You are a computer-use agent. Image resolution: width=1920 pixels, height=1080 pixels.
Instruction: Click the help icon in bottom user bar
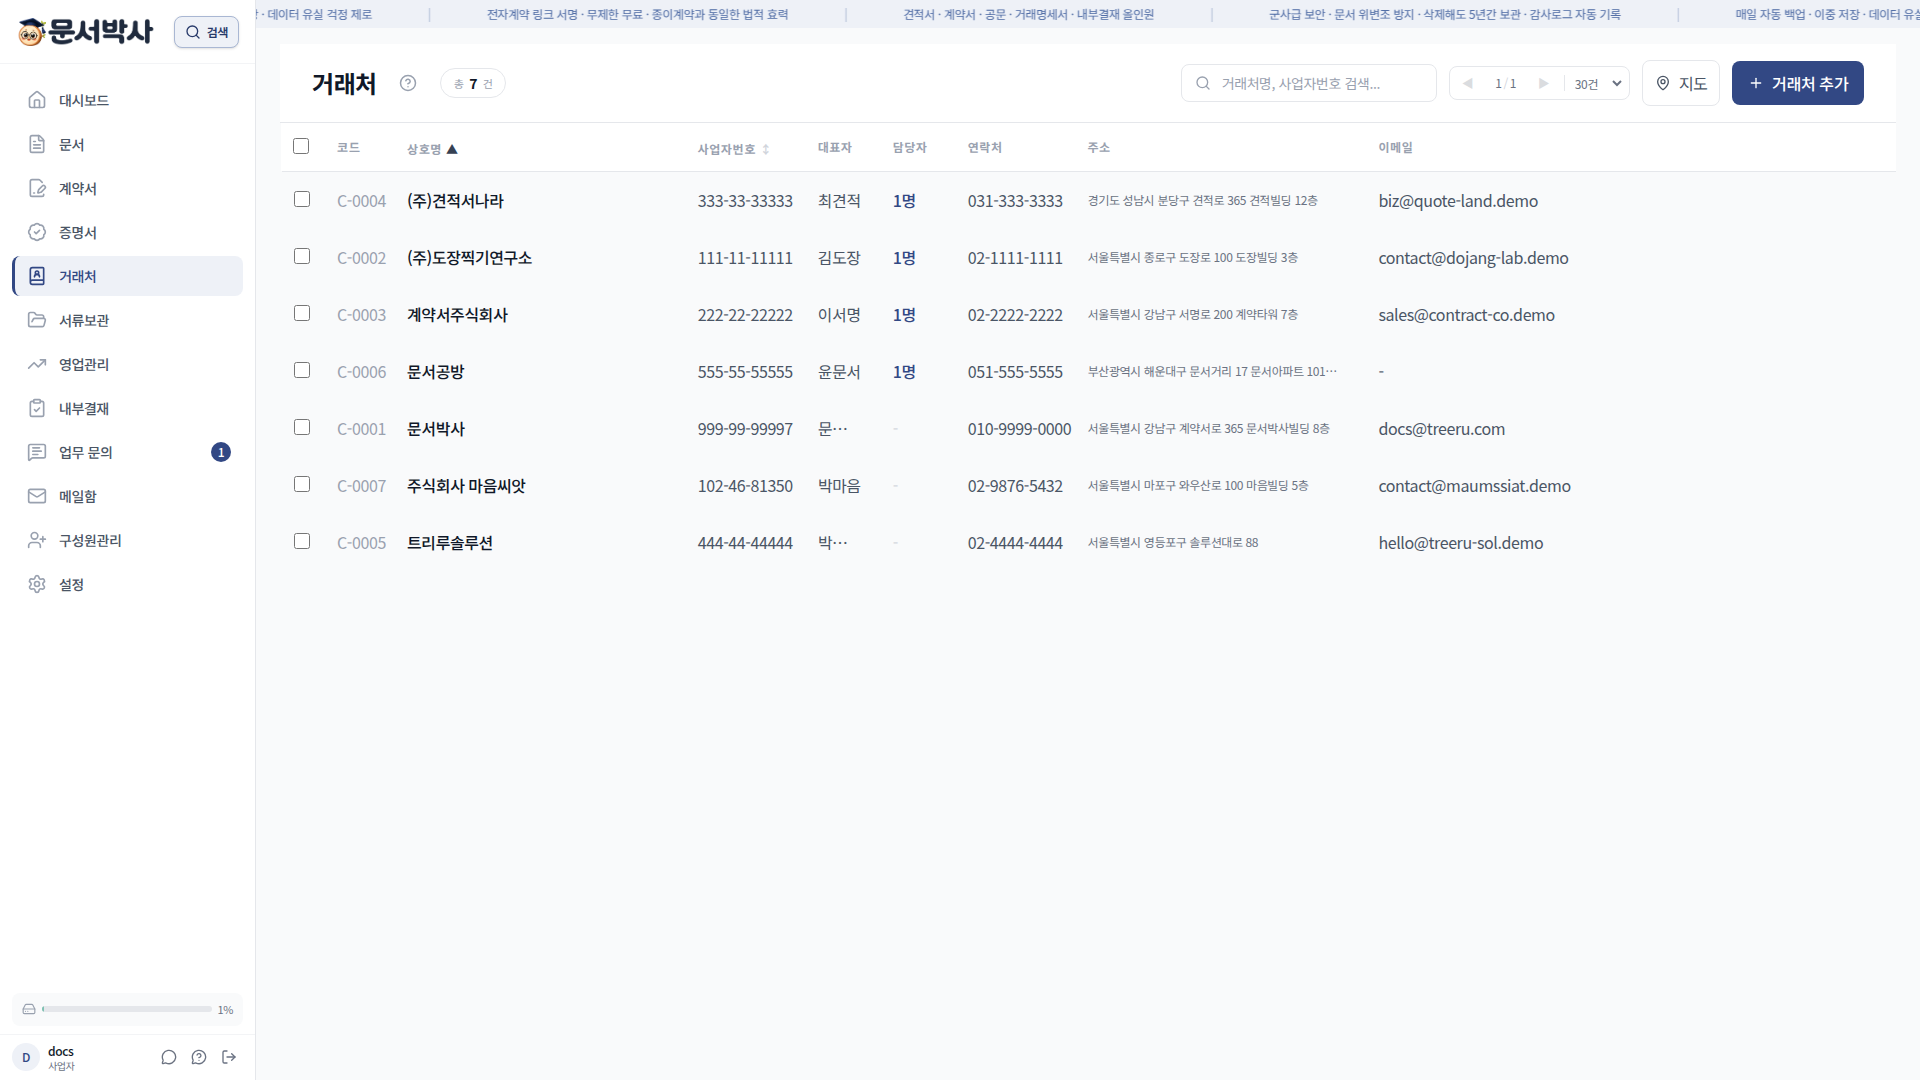coord(199,1057)
